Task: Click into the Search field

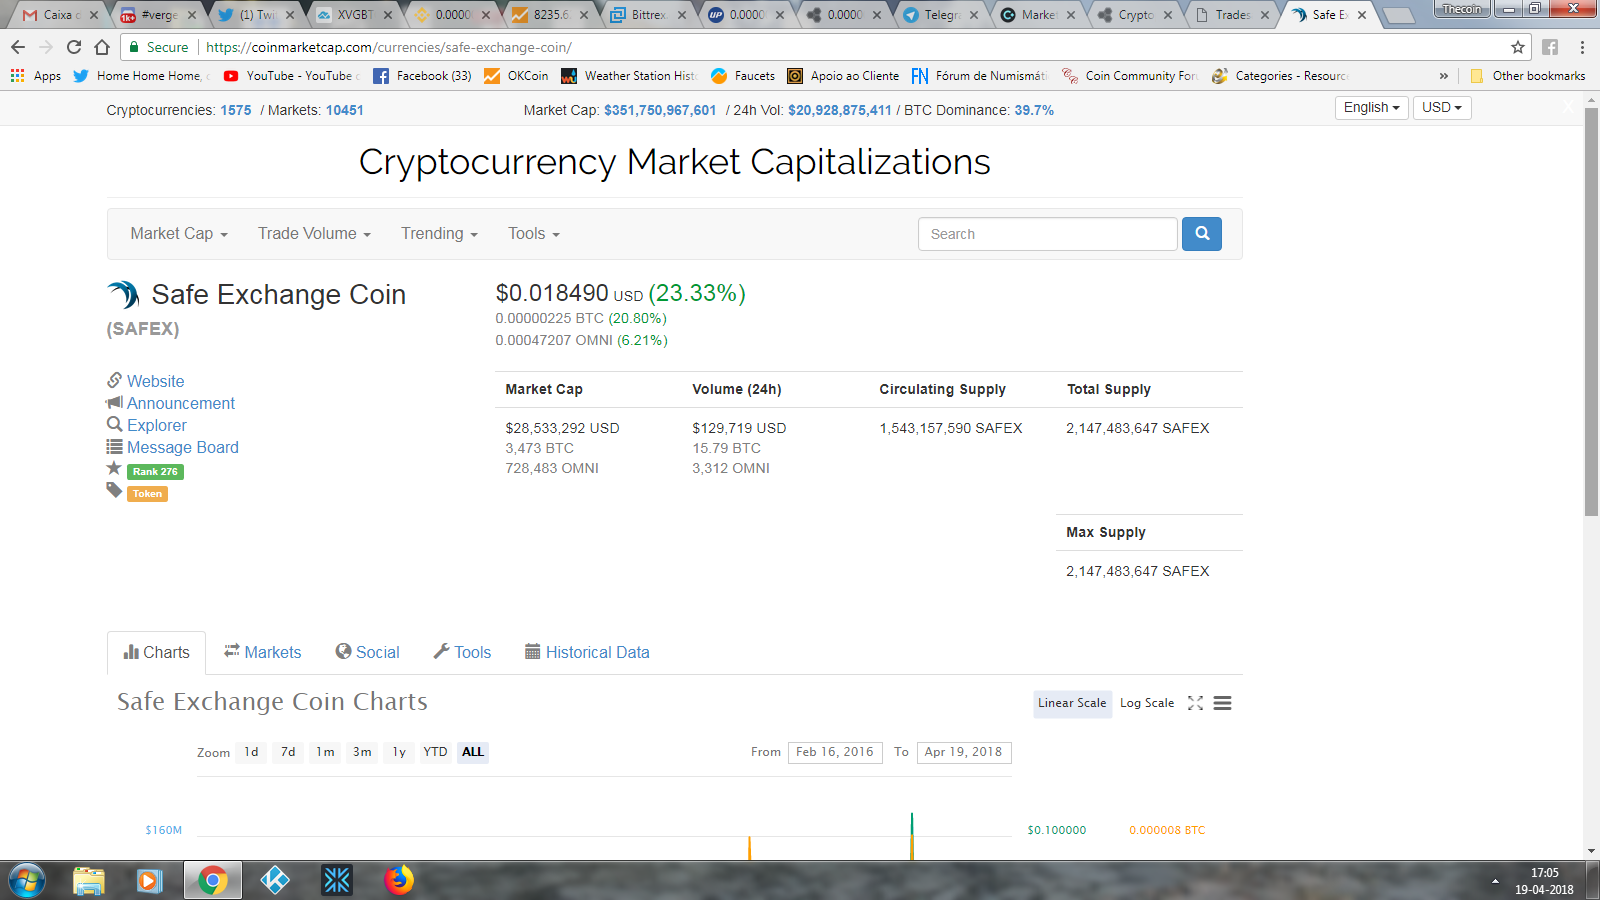Action: [1047, 234]
